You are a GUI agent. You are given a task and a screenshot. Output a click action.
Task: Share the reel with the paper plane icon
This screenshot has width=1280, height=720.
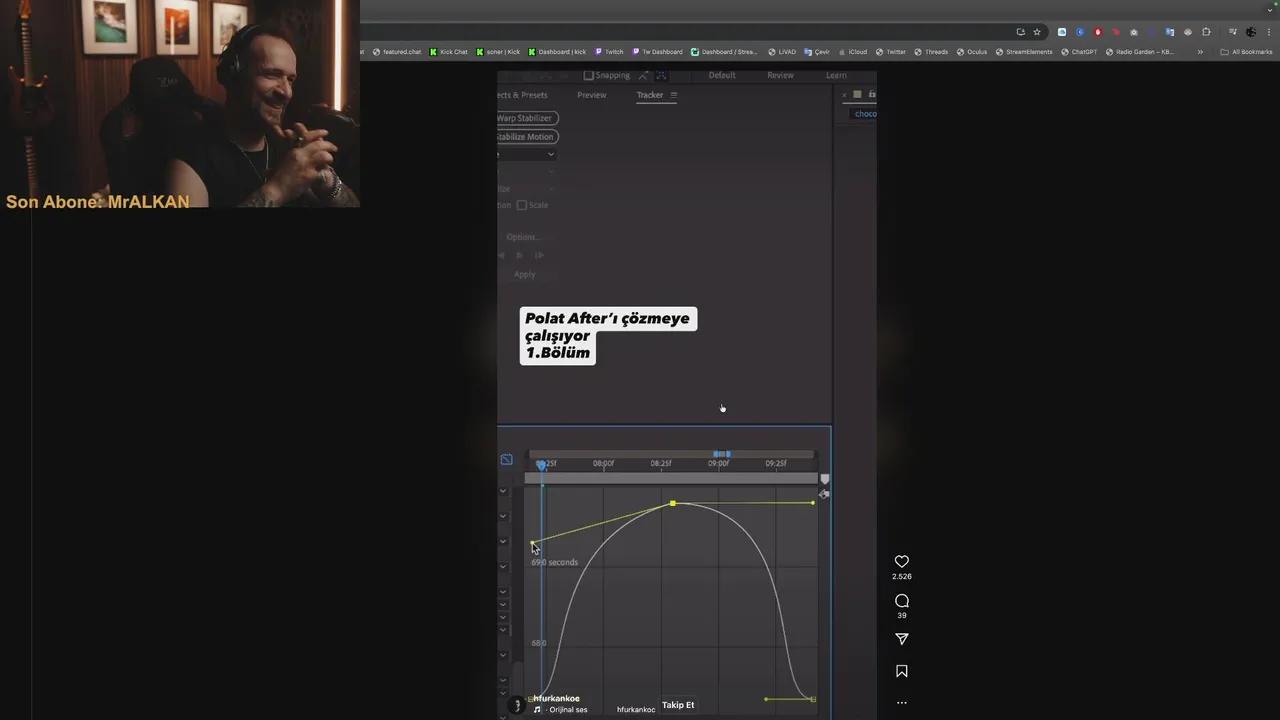(x=901, y=639)
